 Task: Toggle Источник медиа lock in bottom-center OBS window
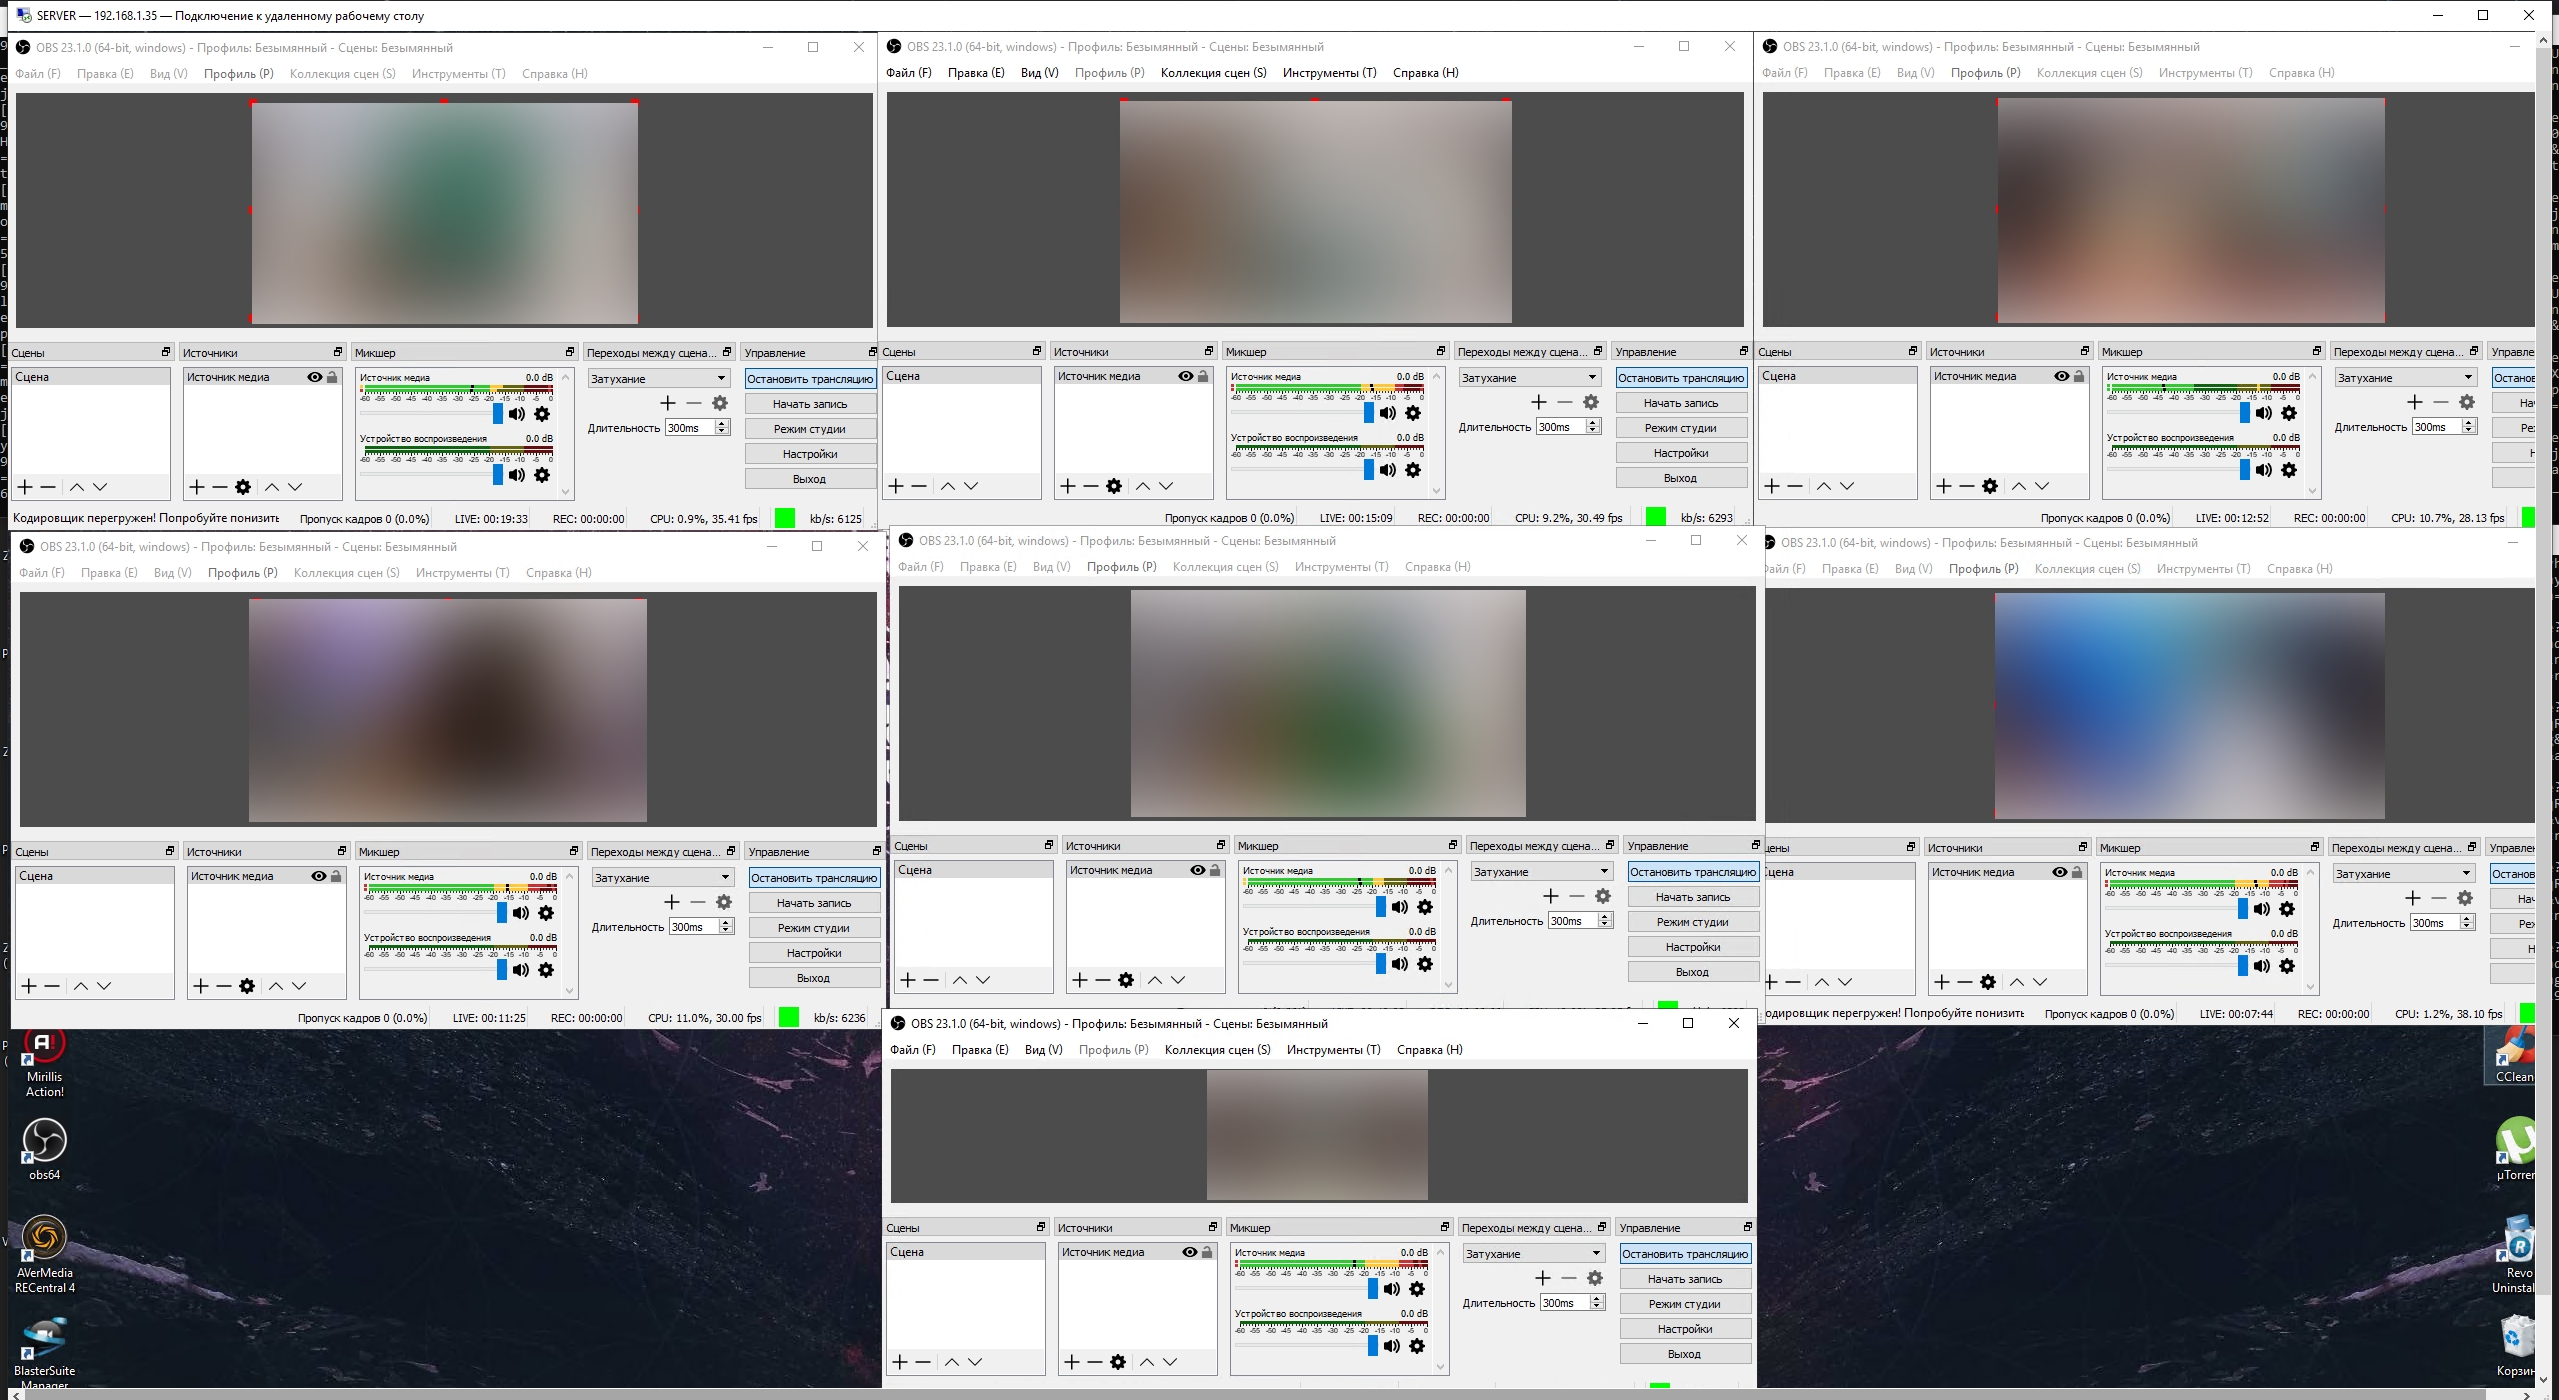click(1207, 1252)
